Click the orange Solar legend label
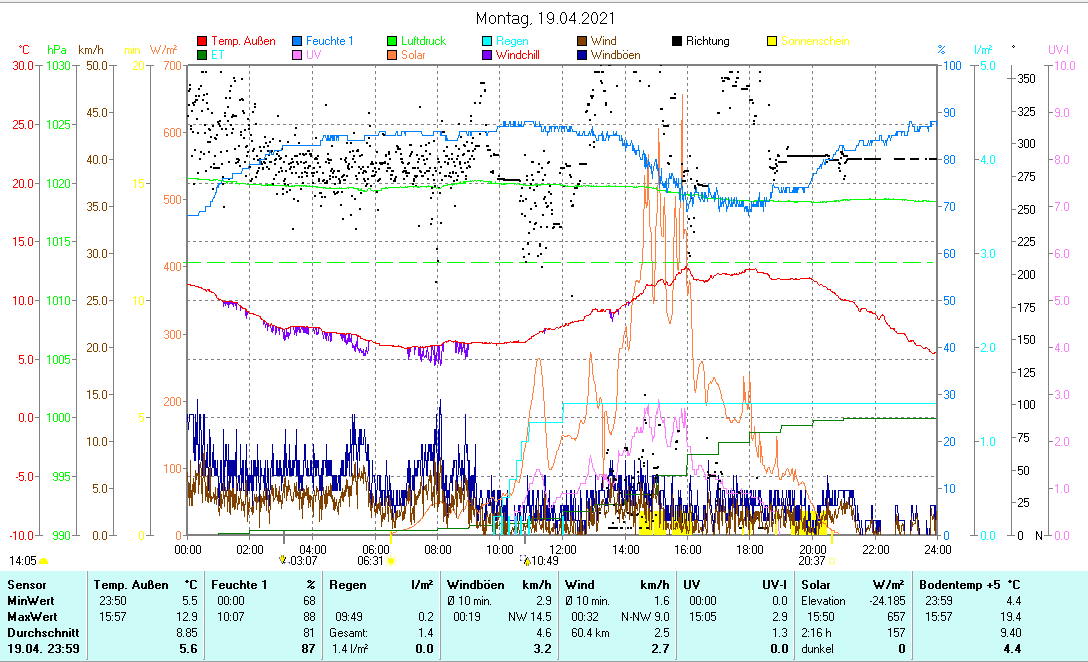 coord(413,55)
